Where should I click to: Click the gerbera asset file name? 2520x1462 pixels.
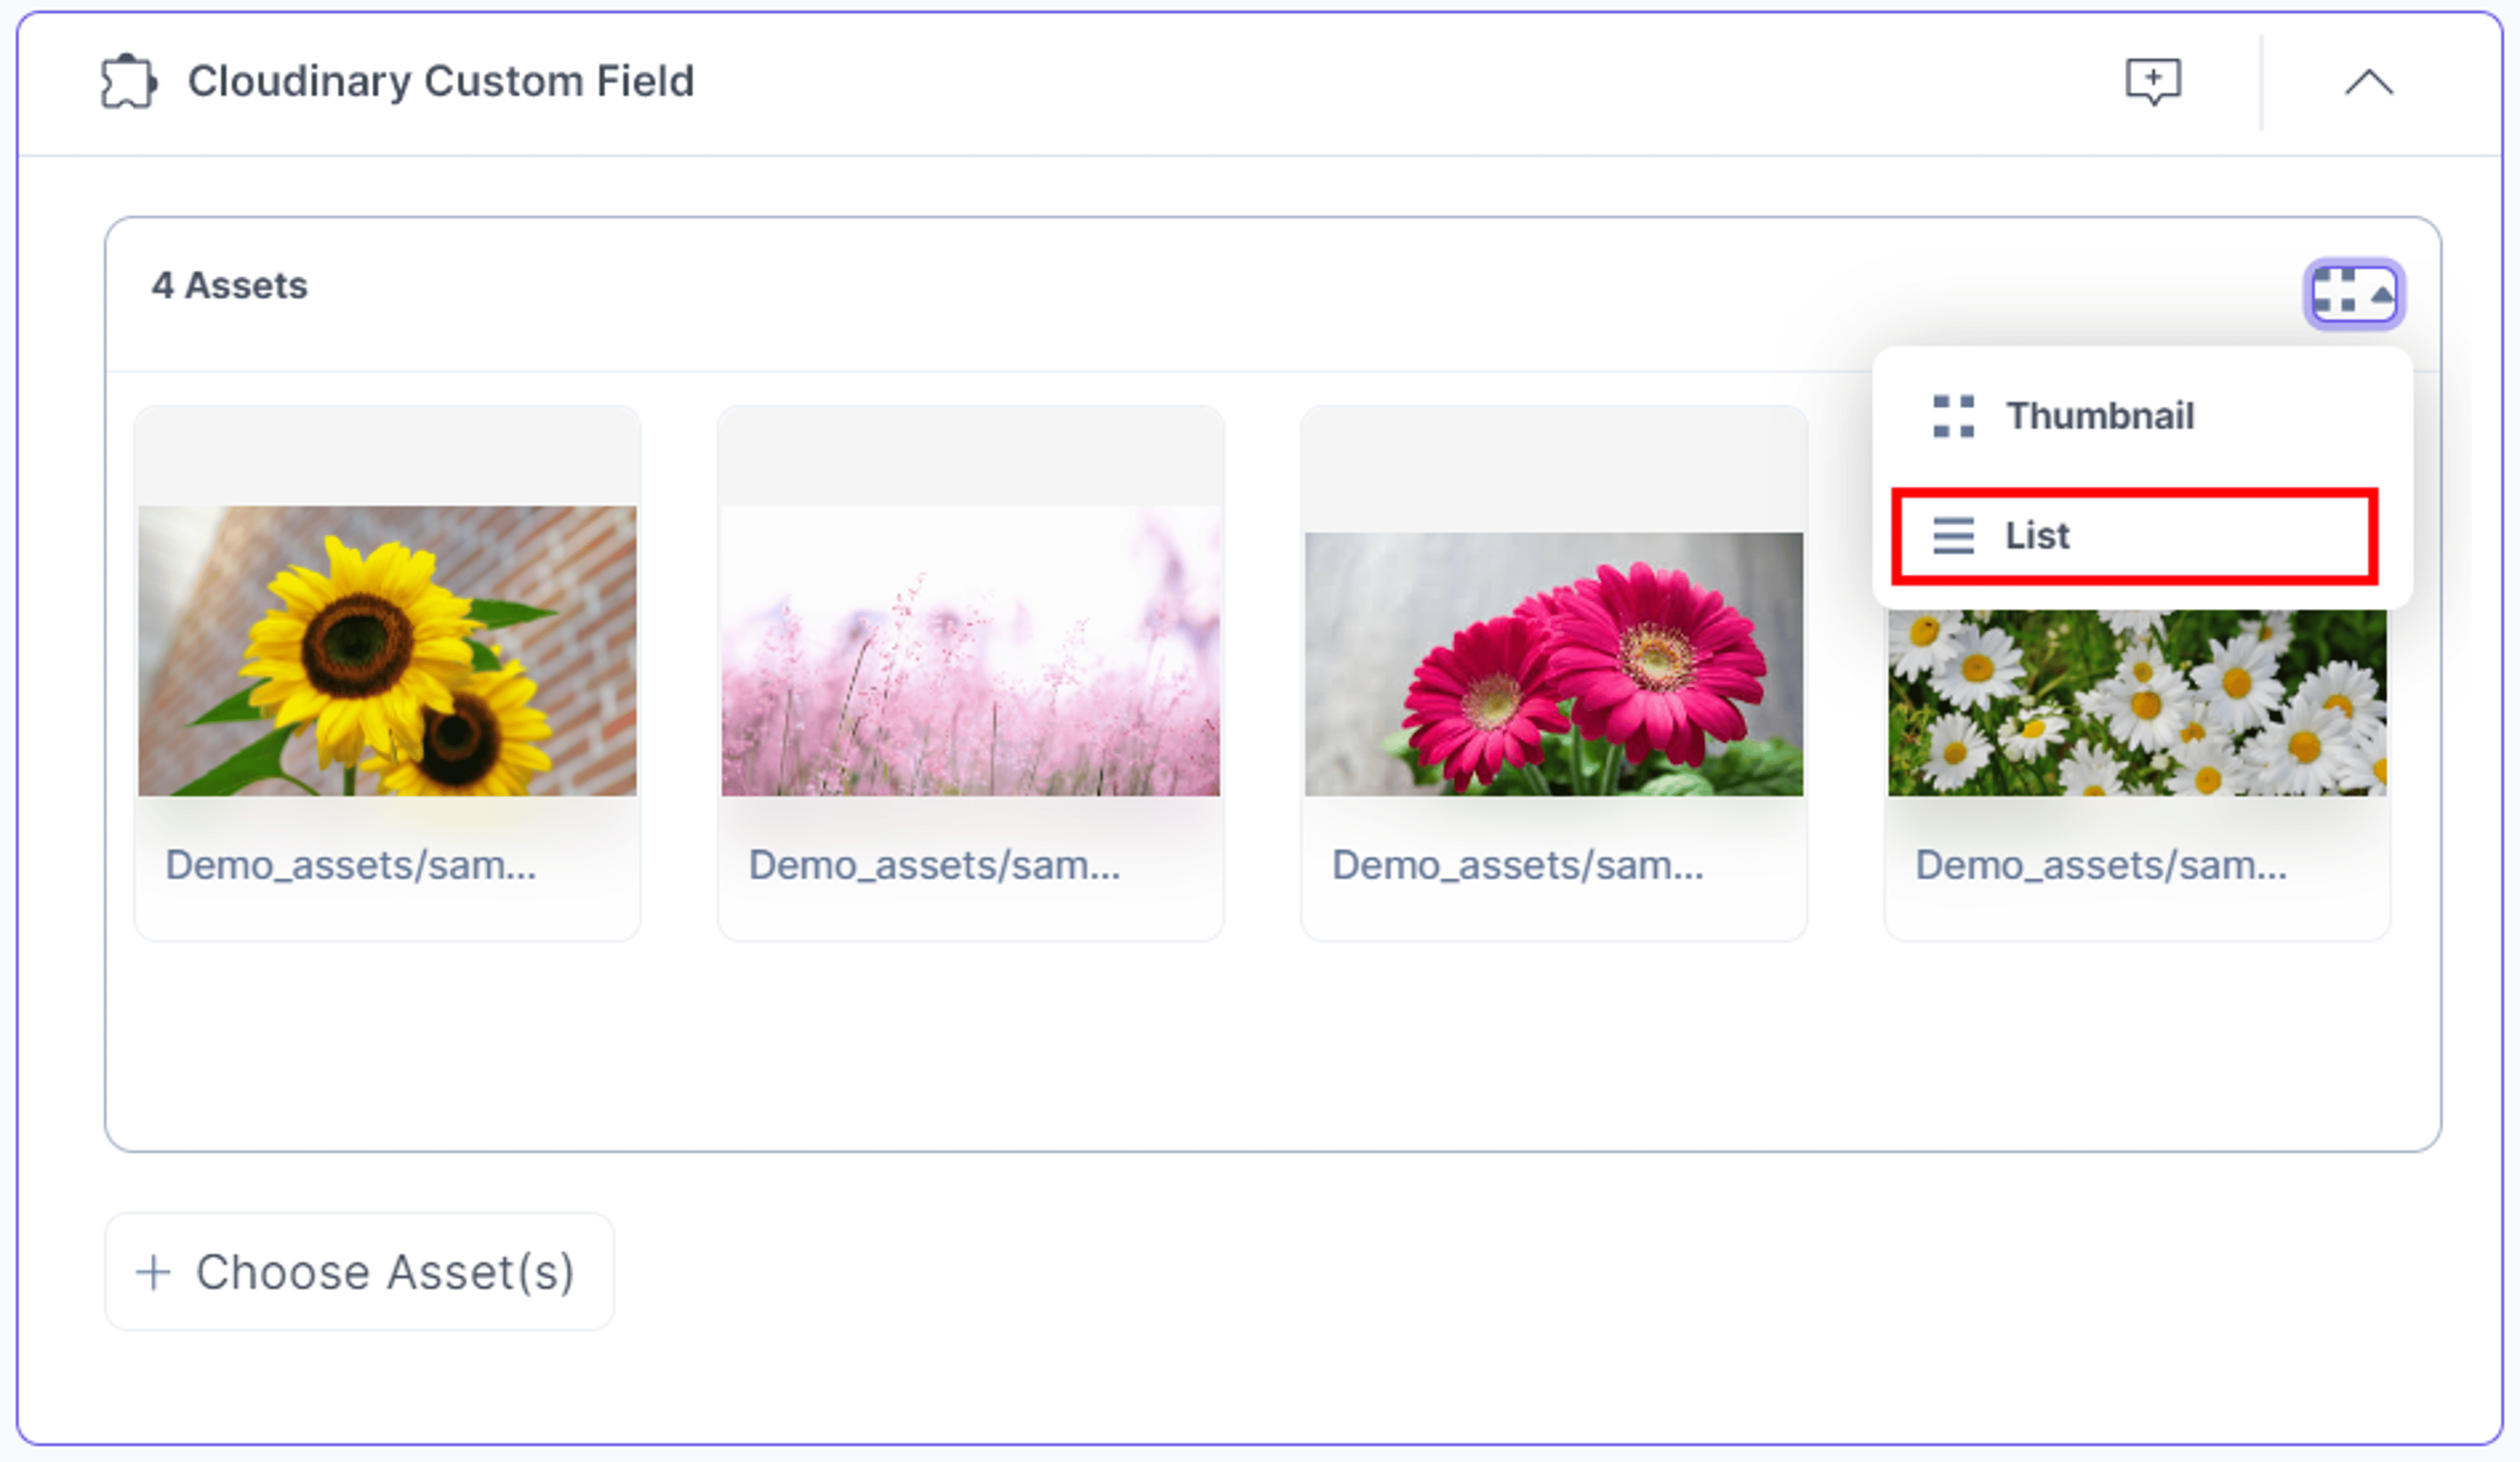click(1517, 865)
